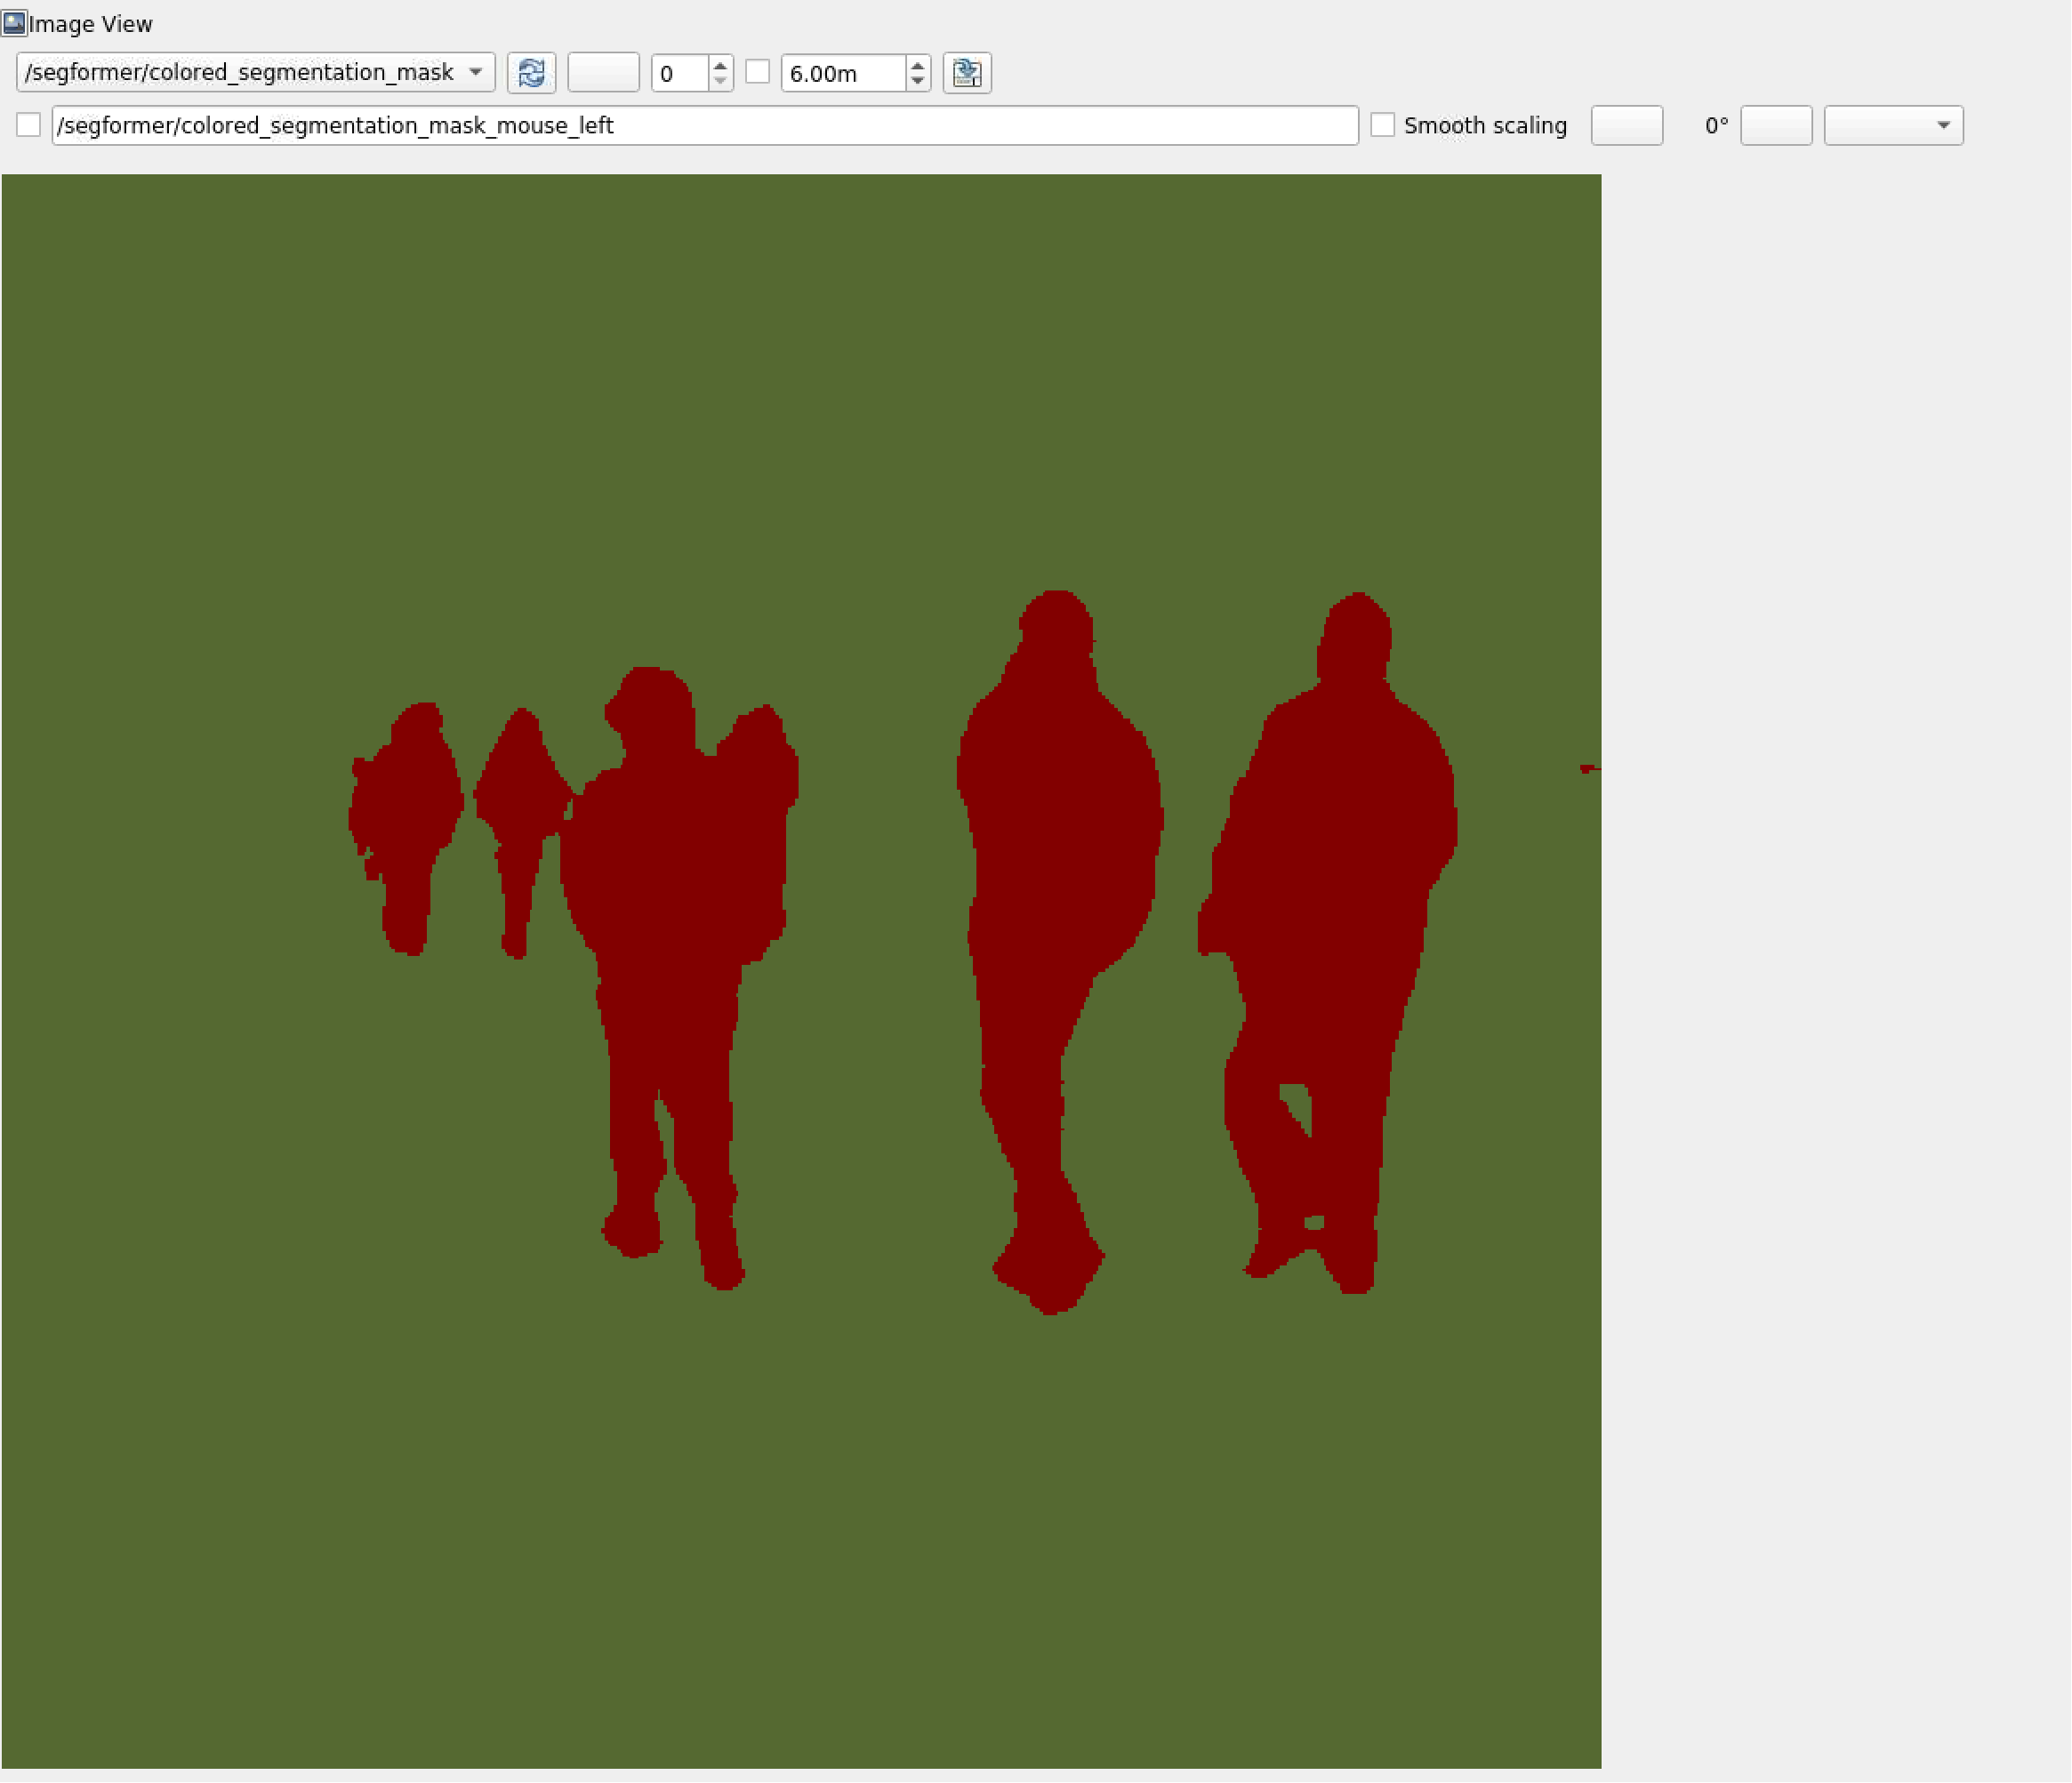Click the blank button beside the refresh icon
Viewport: 2072px width, 1783px height.
[x=603, y=73]
